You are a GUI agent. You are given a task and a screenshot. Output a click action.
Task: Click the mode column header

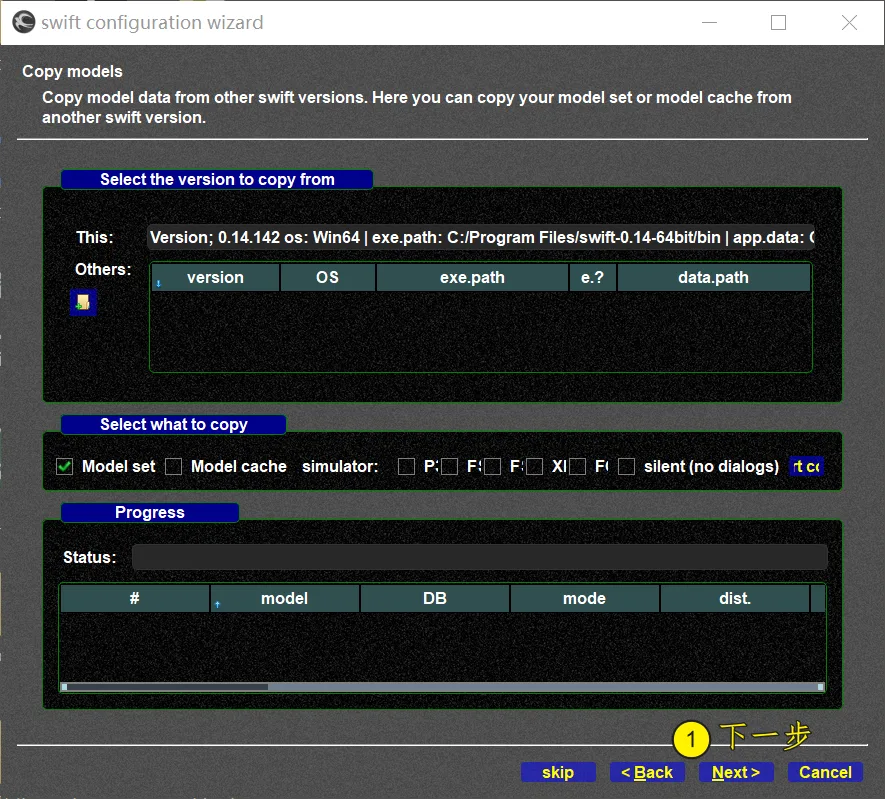tap(584, 599)
